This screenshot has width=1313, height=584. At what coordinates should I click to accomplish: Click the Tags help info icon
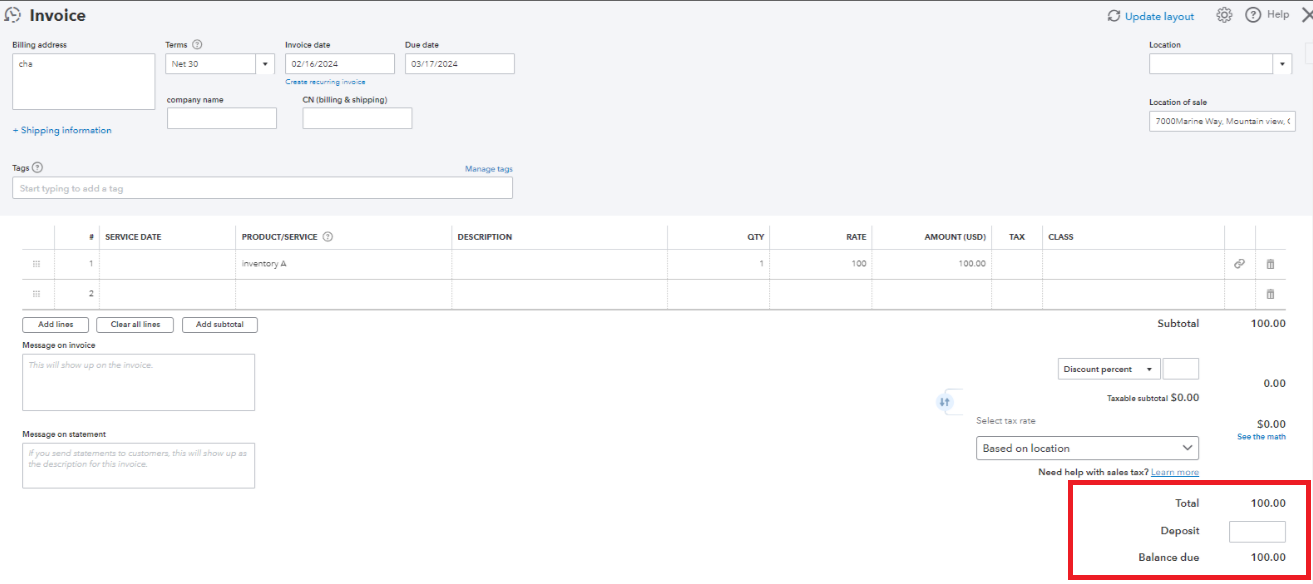(x=38, y=168)
